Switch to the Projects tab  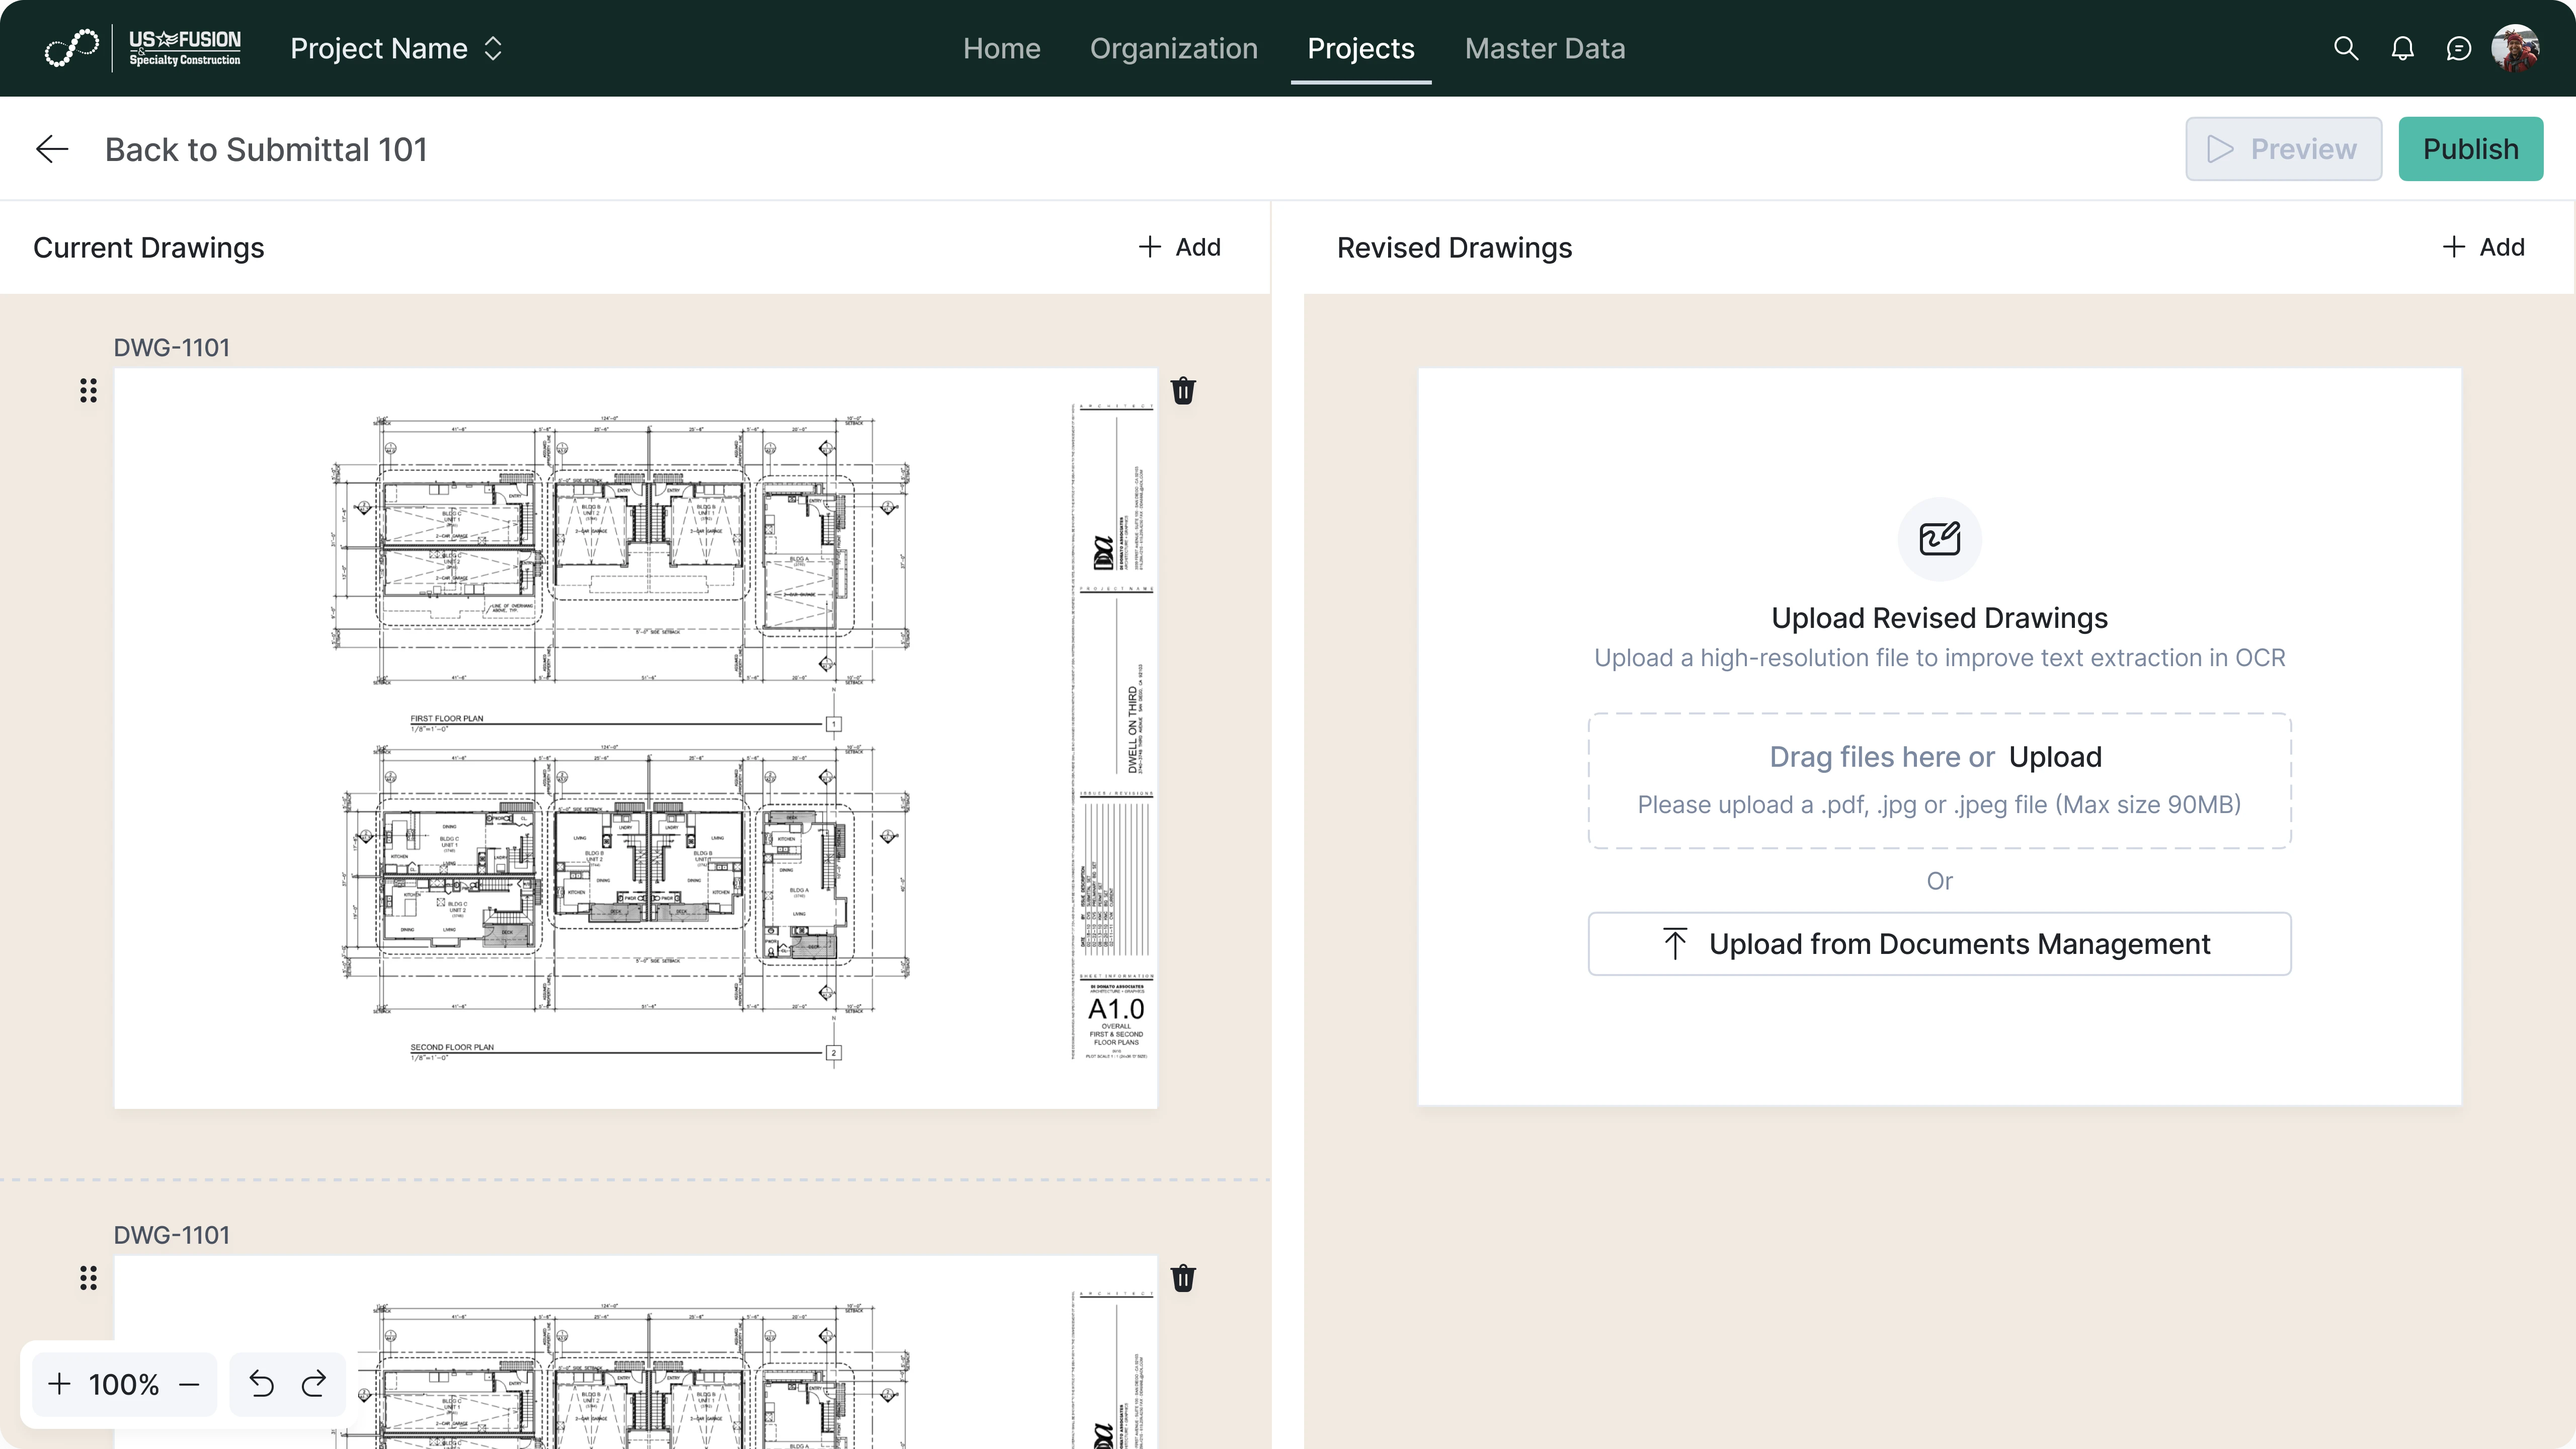click(x=1360, y=48)
